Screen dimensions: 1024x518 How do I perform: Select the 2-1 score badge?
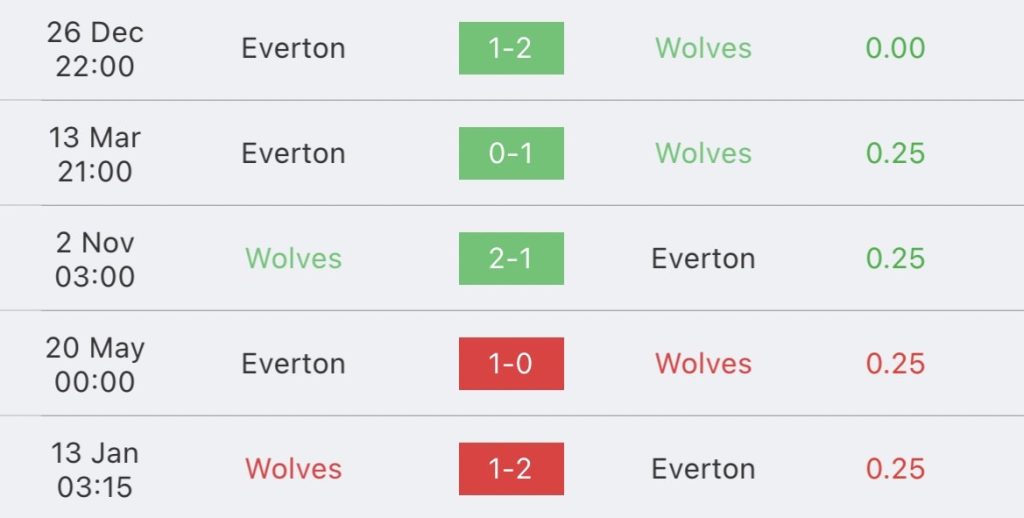(511, 258)
